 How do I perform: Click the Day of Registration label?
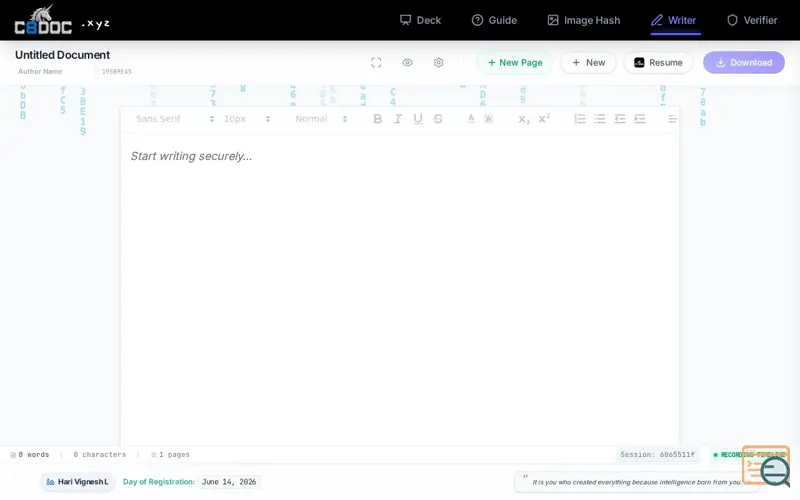(x=159, y=482)
